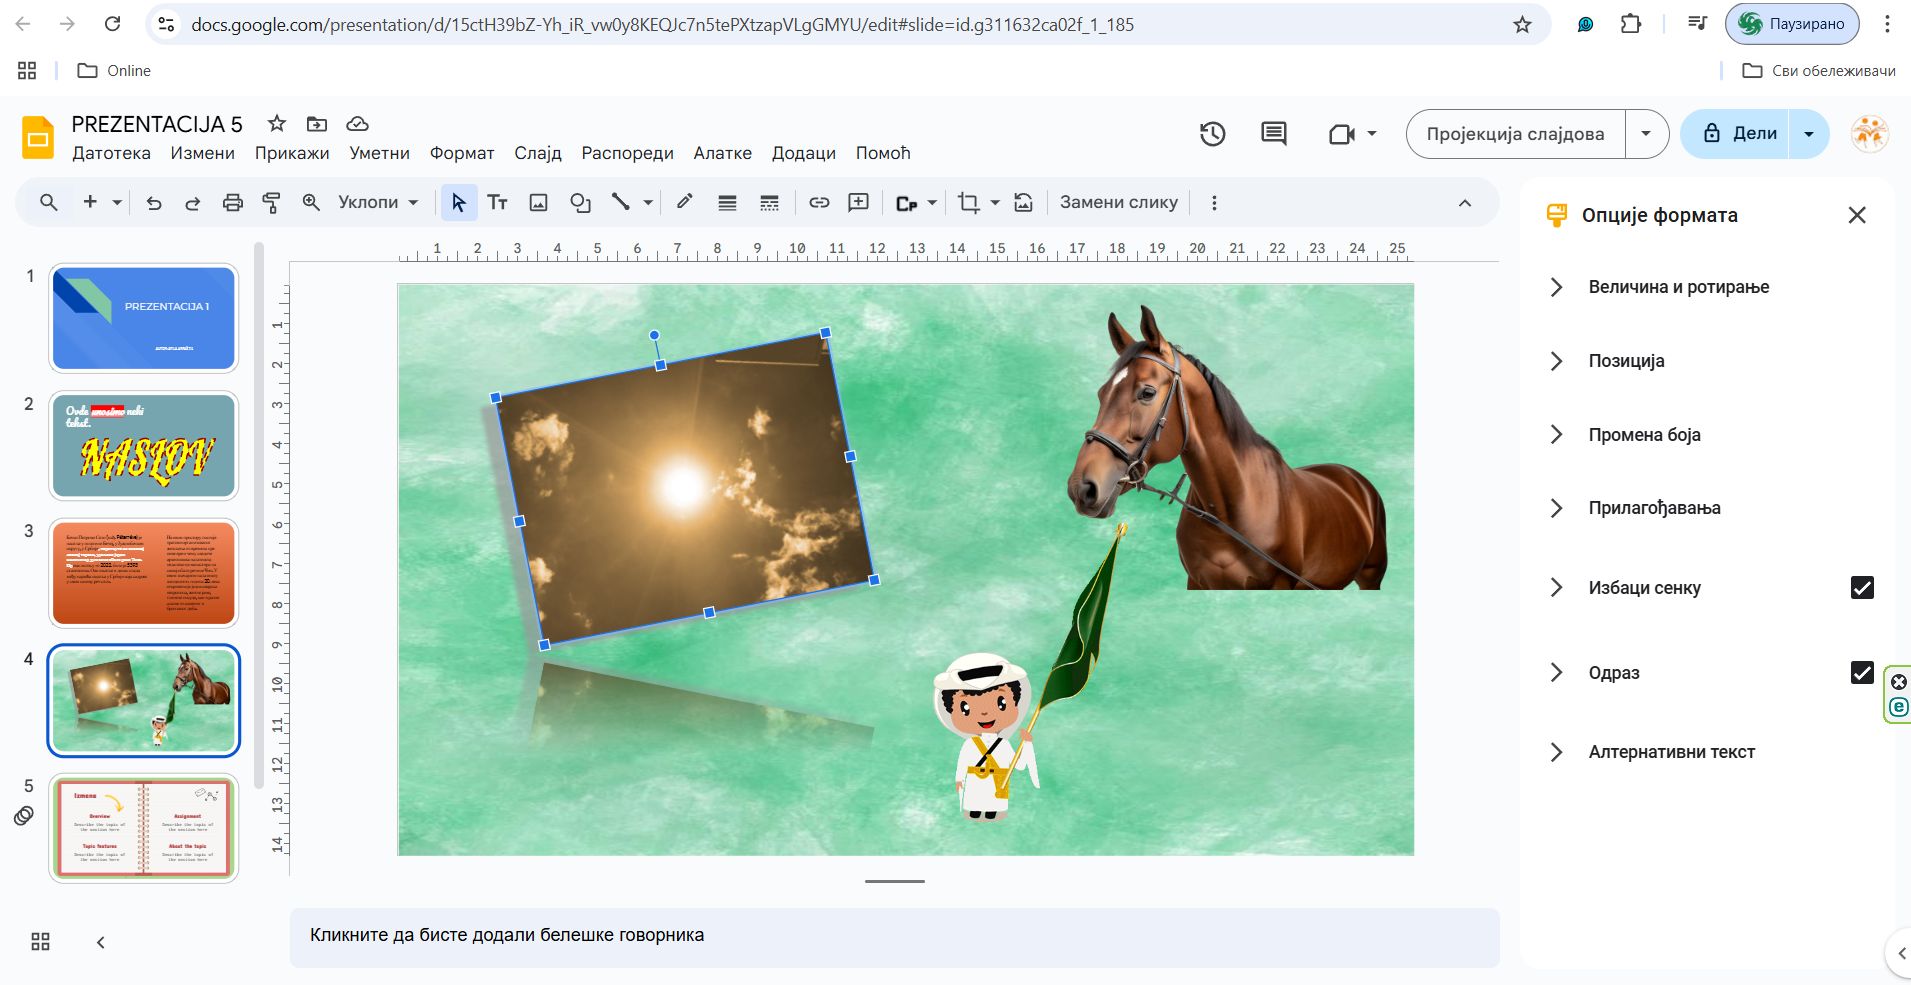The height and width of the screenshot is (985, 1911).
Task: Expand the Промена боја section
Action: coord(1644,435)
